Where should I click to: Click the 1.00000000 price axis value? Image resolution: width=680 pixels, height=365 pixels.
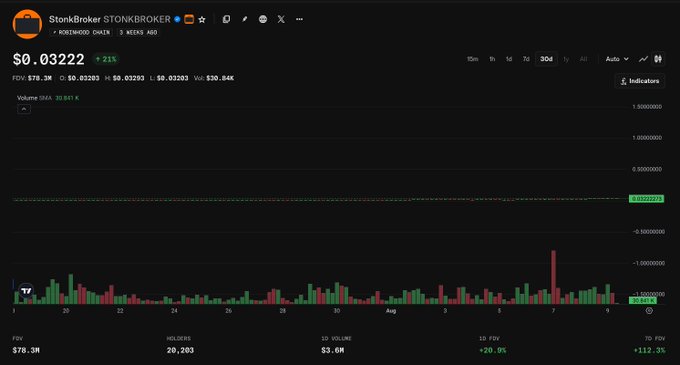[647, 138]
